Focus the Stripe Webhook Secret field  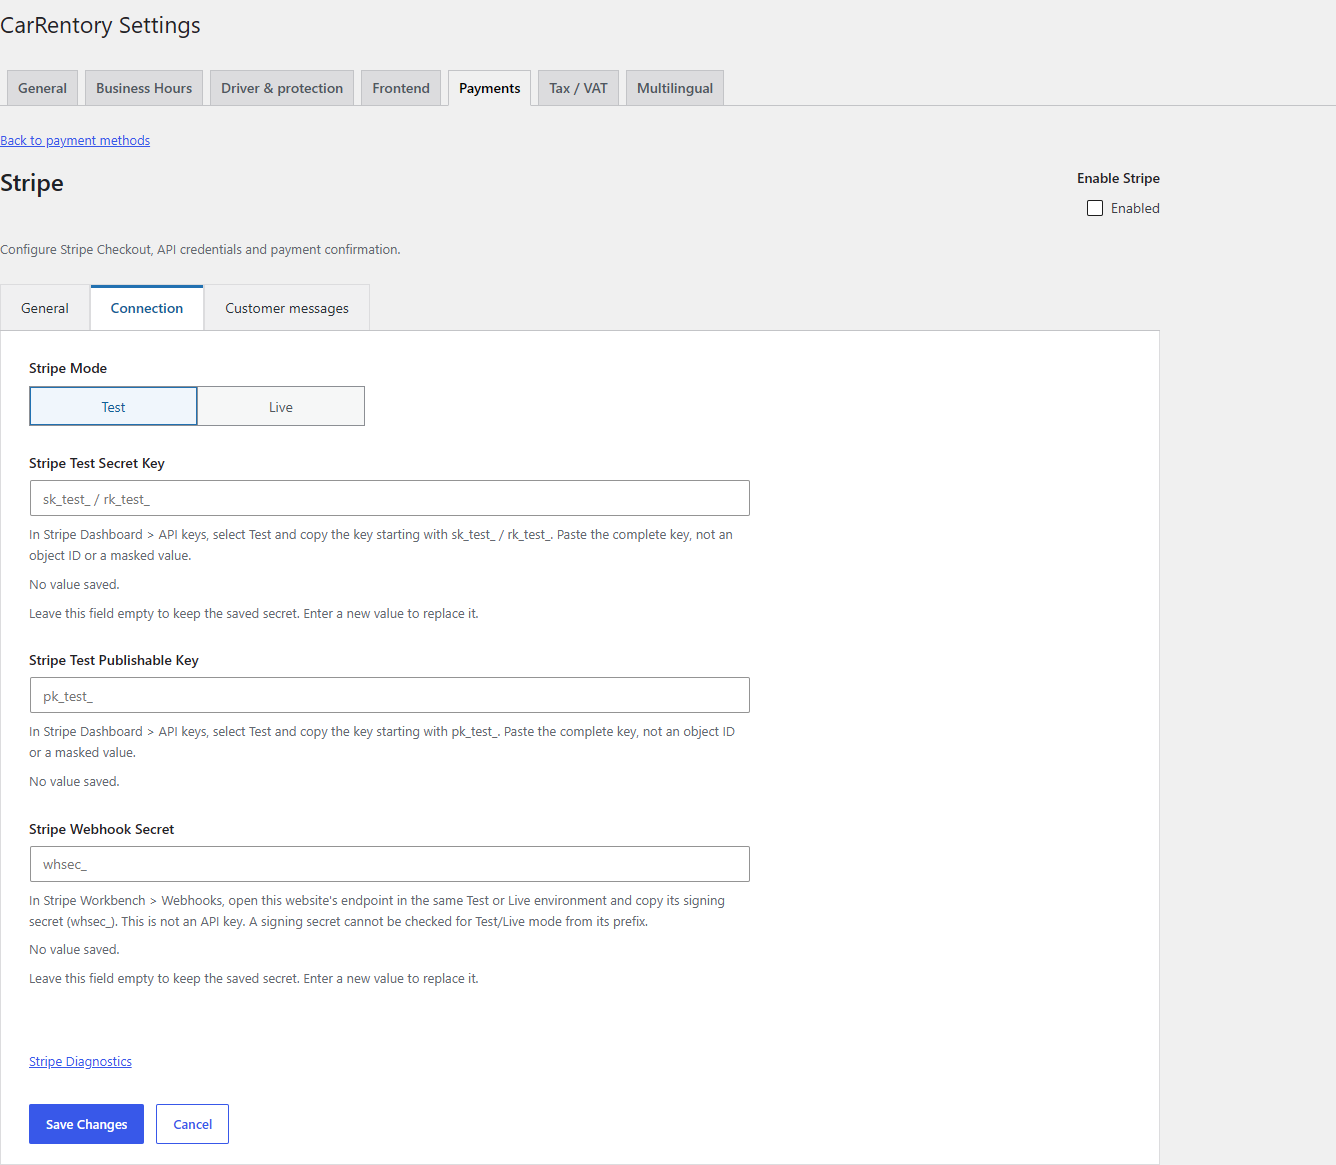coord(390,864)
